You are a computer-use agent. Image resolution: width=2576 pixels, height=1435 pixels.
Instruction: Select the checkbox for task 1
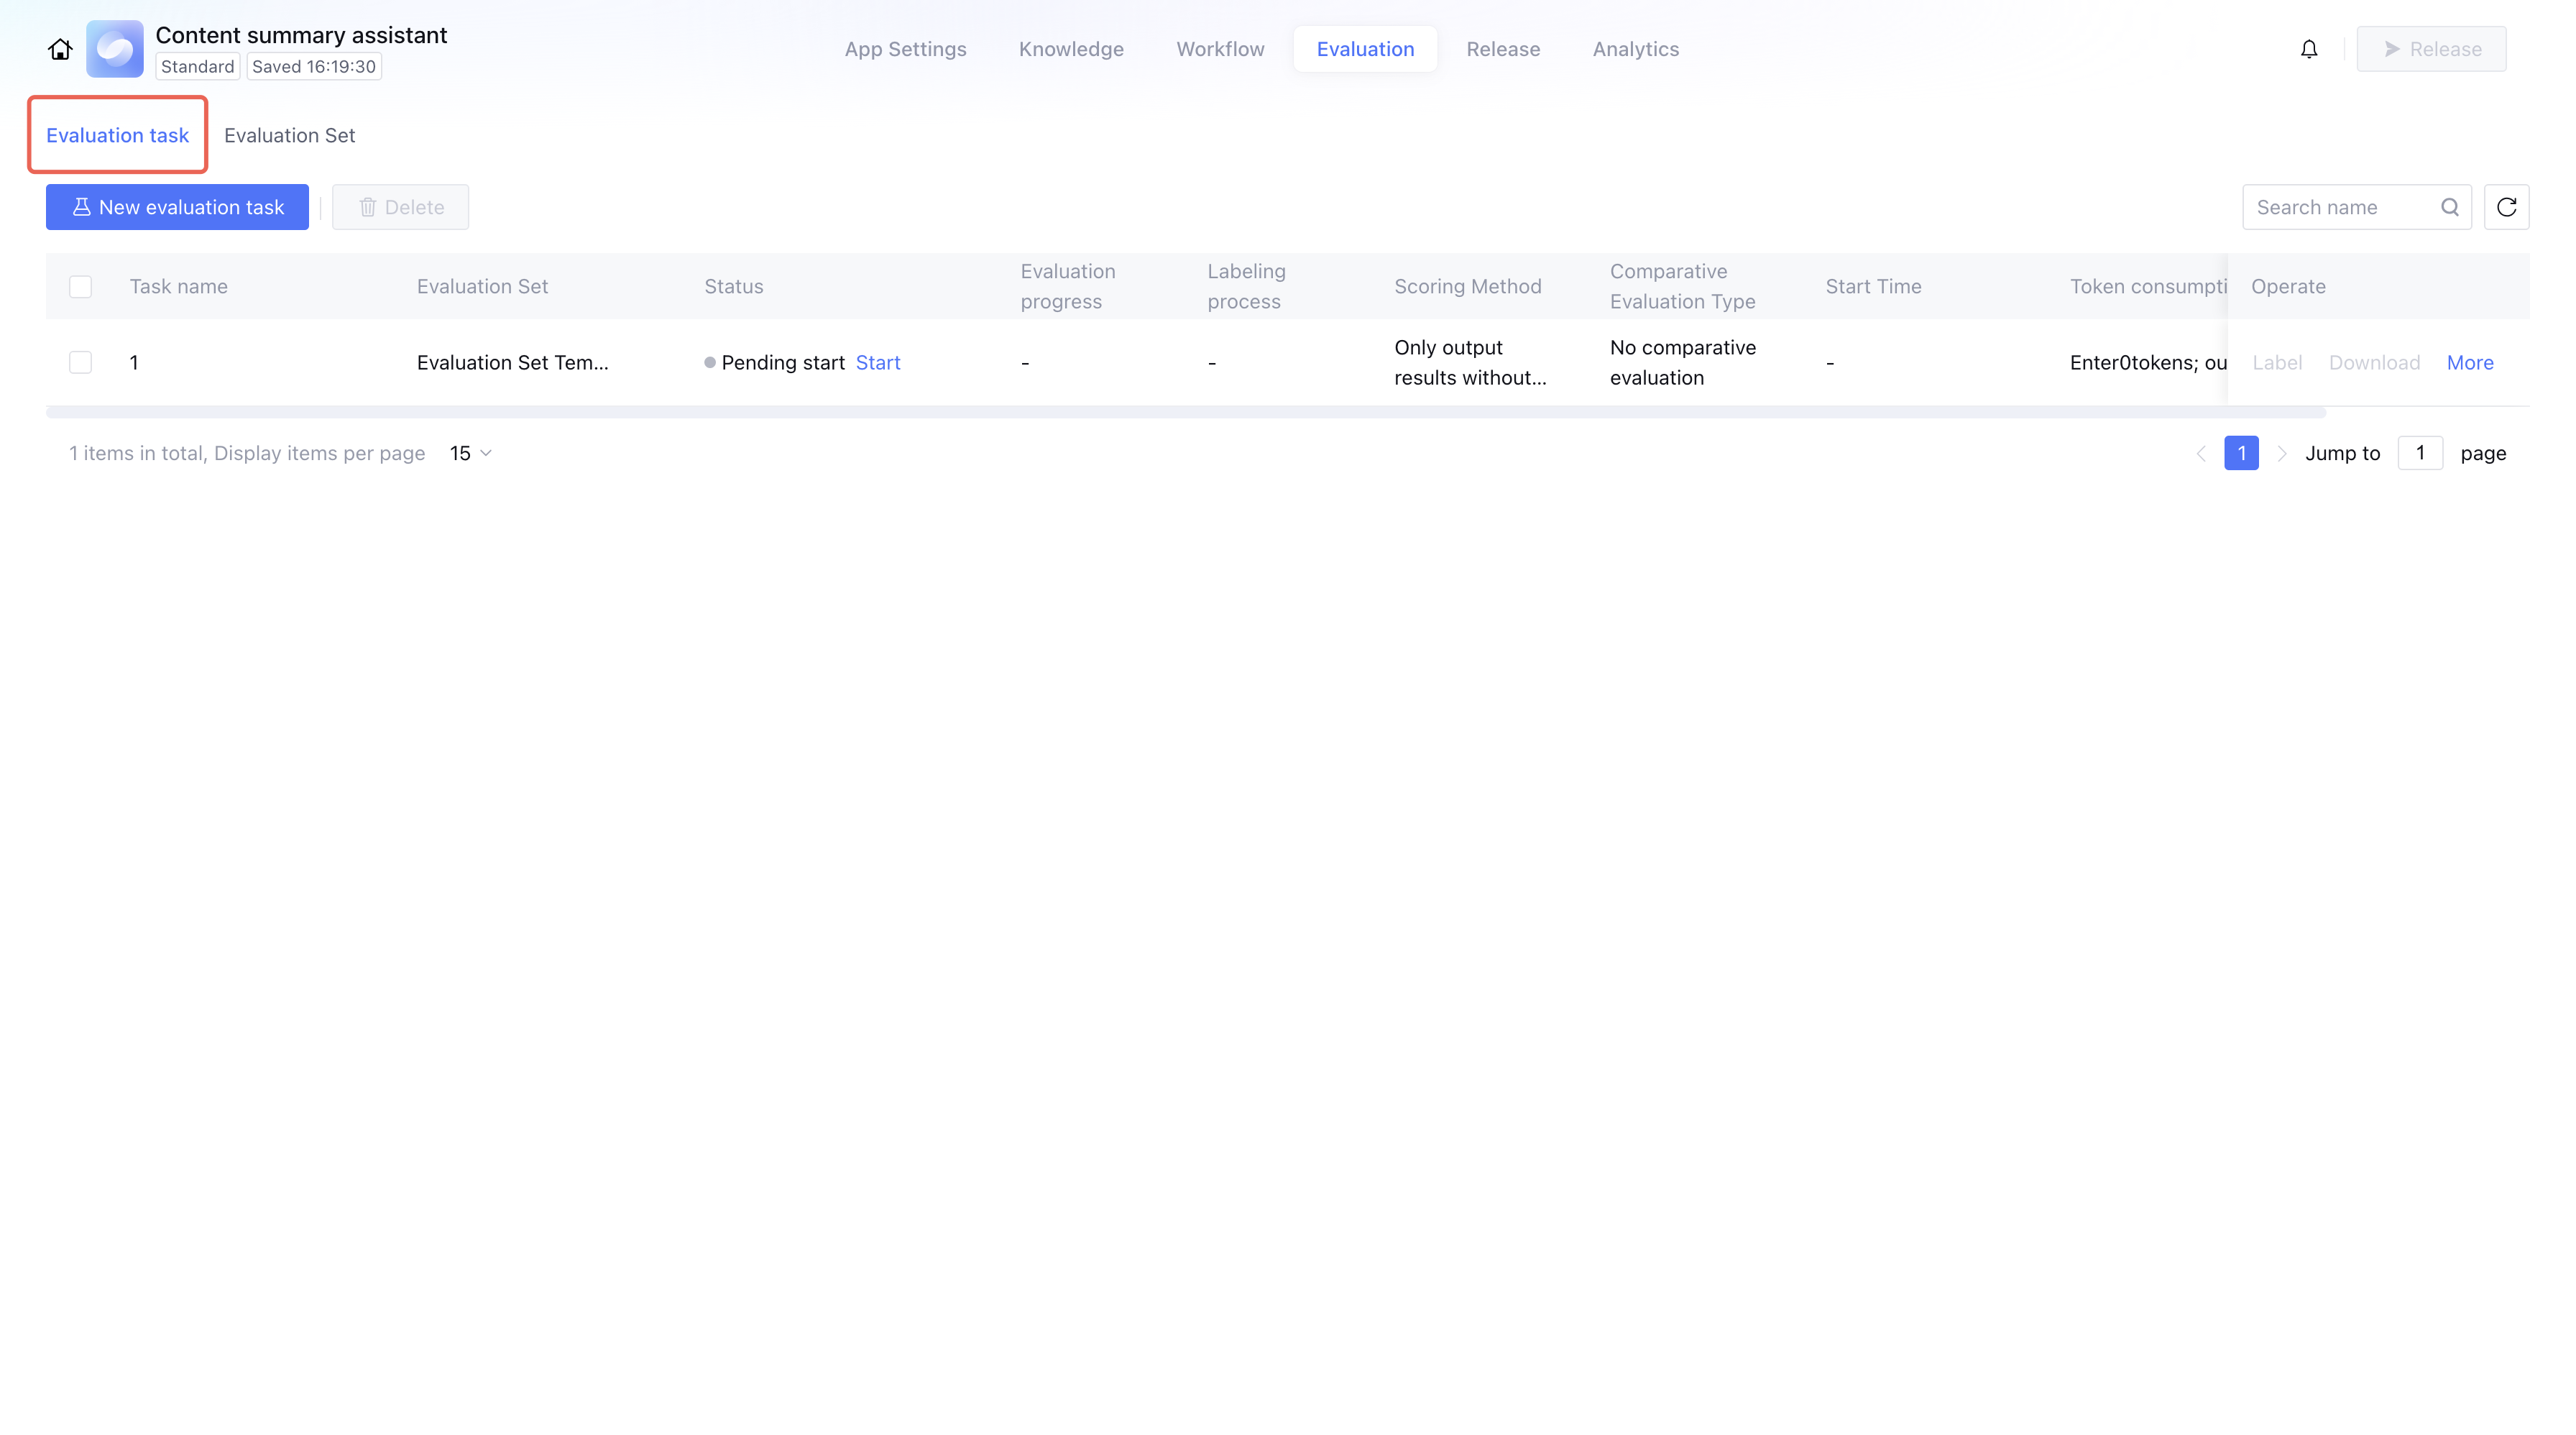80,362
